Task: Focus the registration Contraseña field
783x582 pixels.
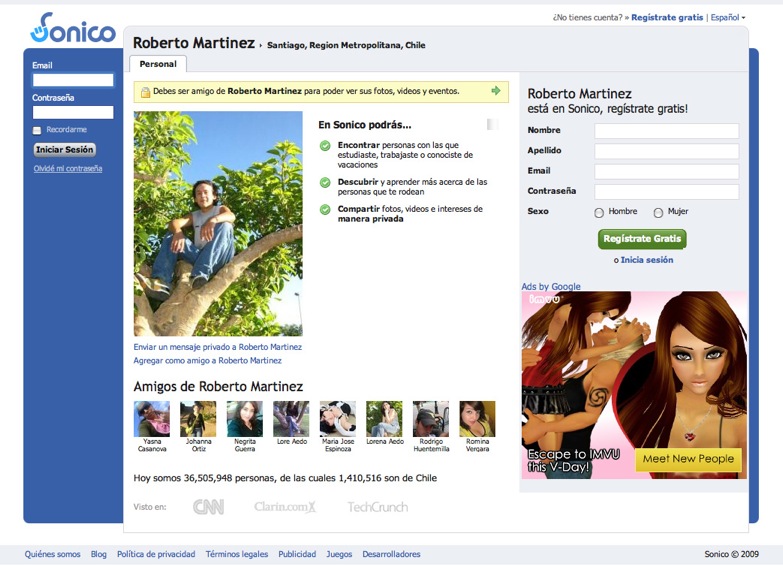Action: 667,192
